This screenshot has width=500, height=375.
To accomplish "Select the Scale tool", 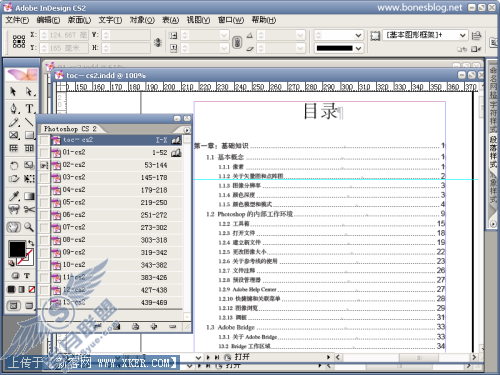I will click(29, 165).
